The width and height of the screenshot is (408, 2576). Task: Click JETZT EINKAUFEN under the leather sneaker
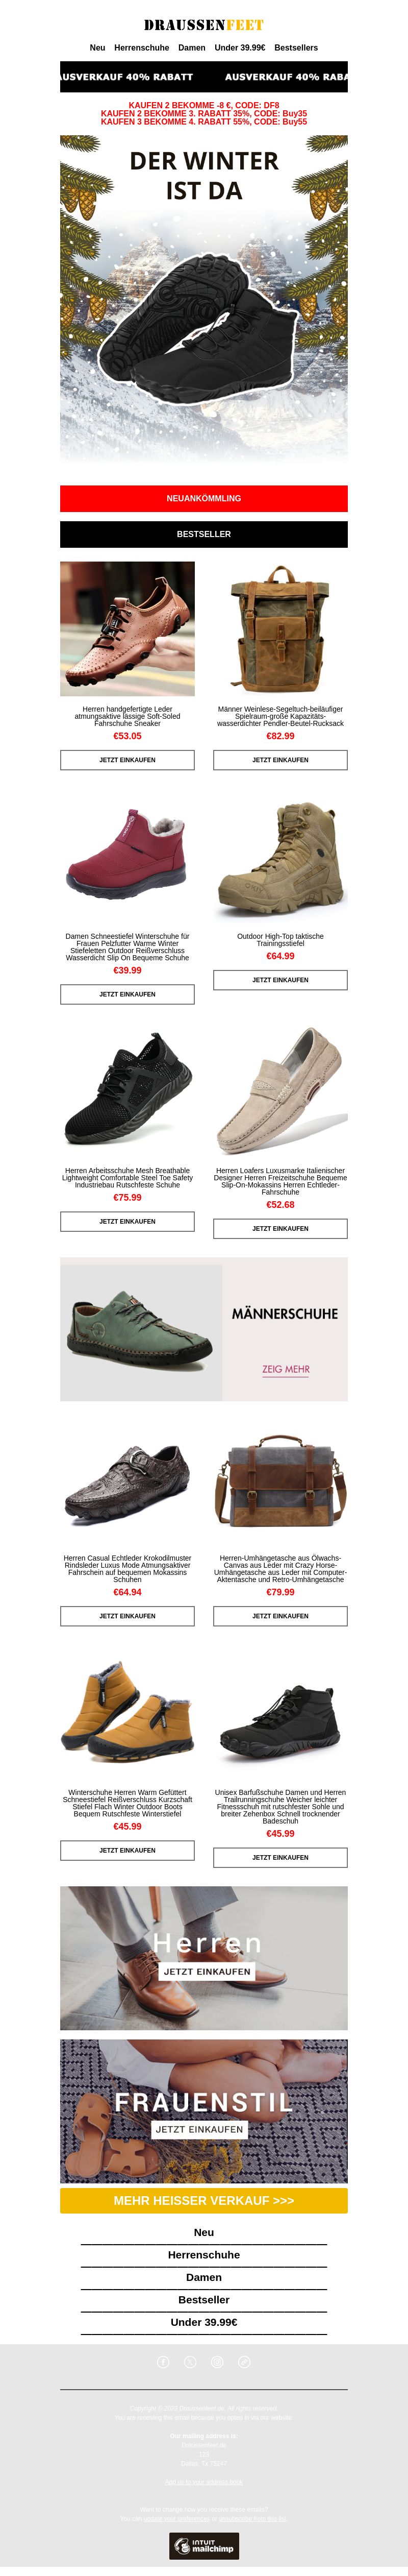[x=127, y=760]
